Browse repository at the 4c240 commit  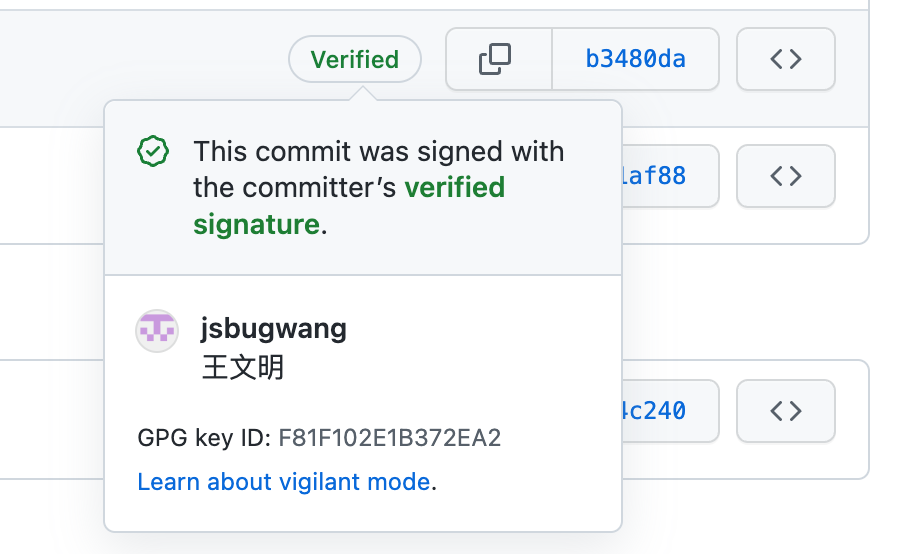pyautogui.click(x=785, y=411)
